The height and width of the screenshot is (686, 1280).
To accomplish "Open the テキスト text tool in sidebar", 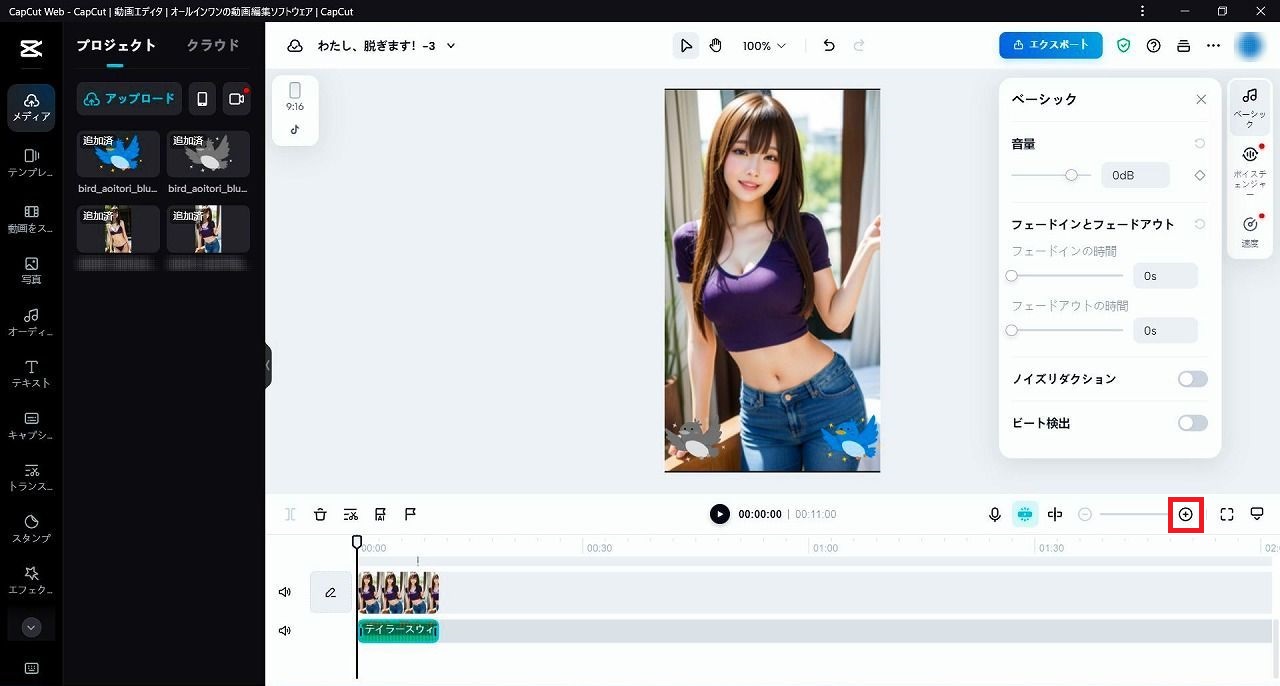I will point(31,373).
